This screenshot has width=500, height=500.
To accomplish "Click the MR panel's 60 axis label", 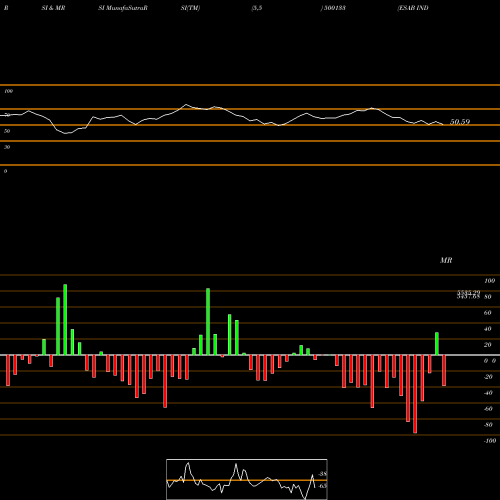I will [487, 313].
